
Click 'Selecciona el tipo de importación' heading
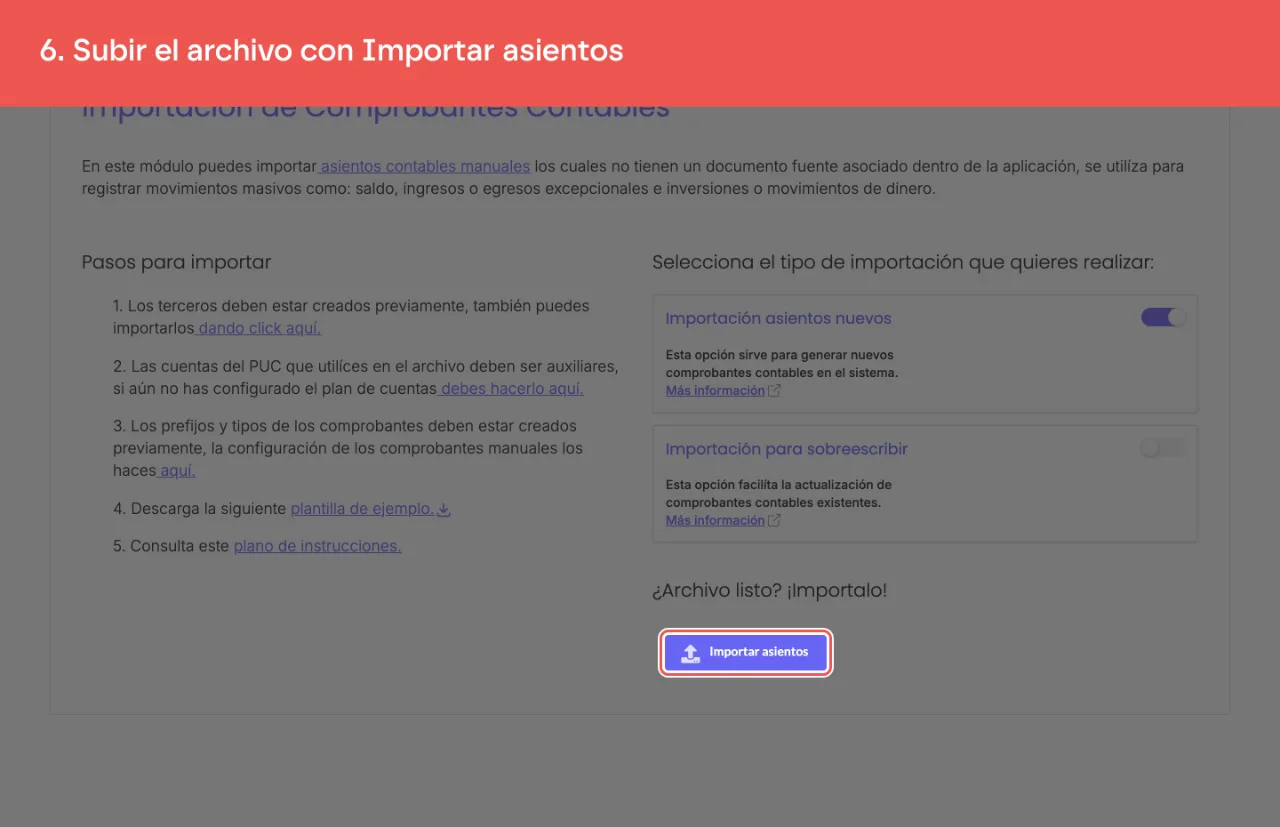(x=903, y=263)
